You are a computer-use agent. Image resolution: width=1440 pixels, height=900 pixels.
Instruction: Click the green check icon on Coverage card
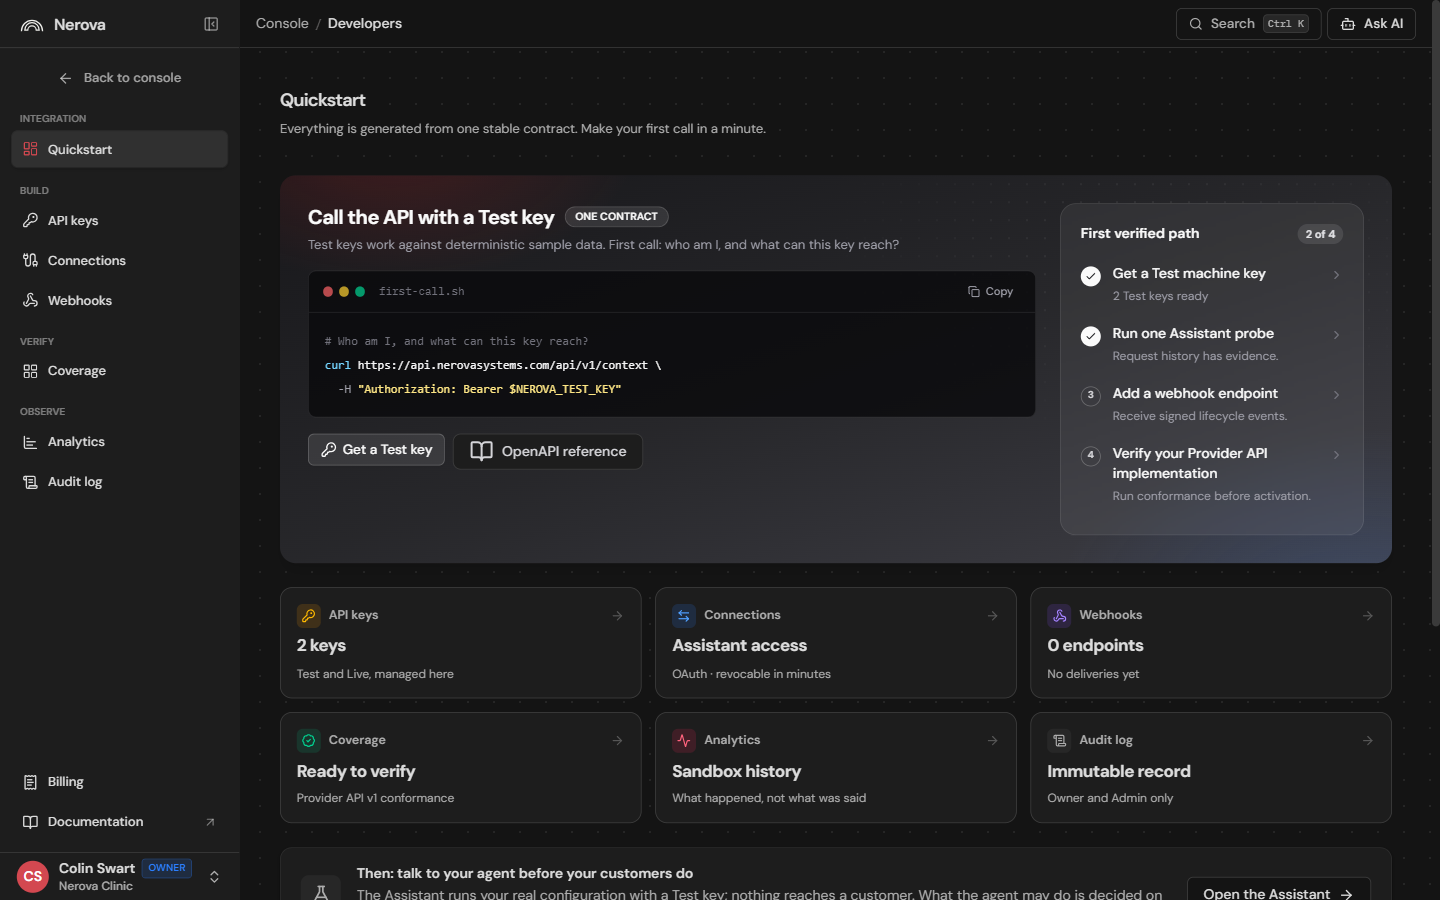(x=309, y=740)
